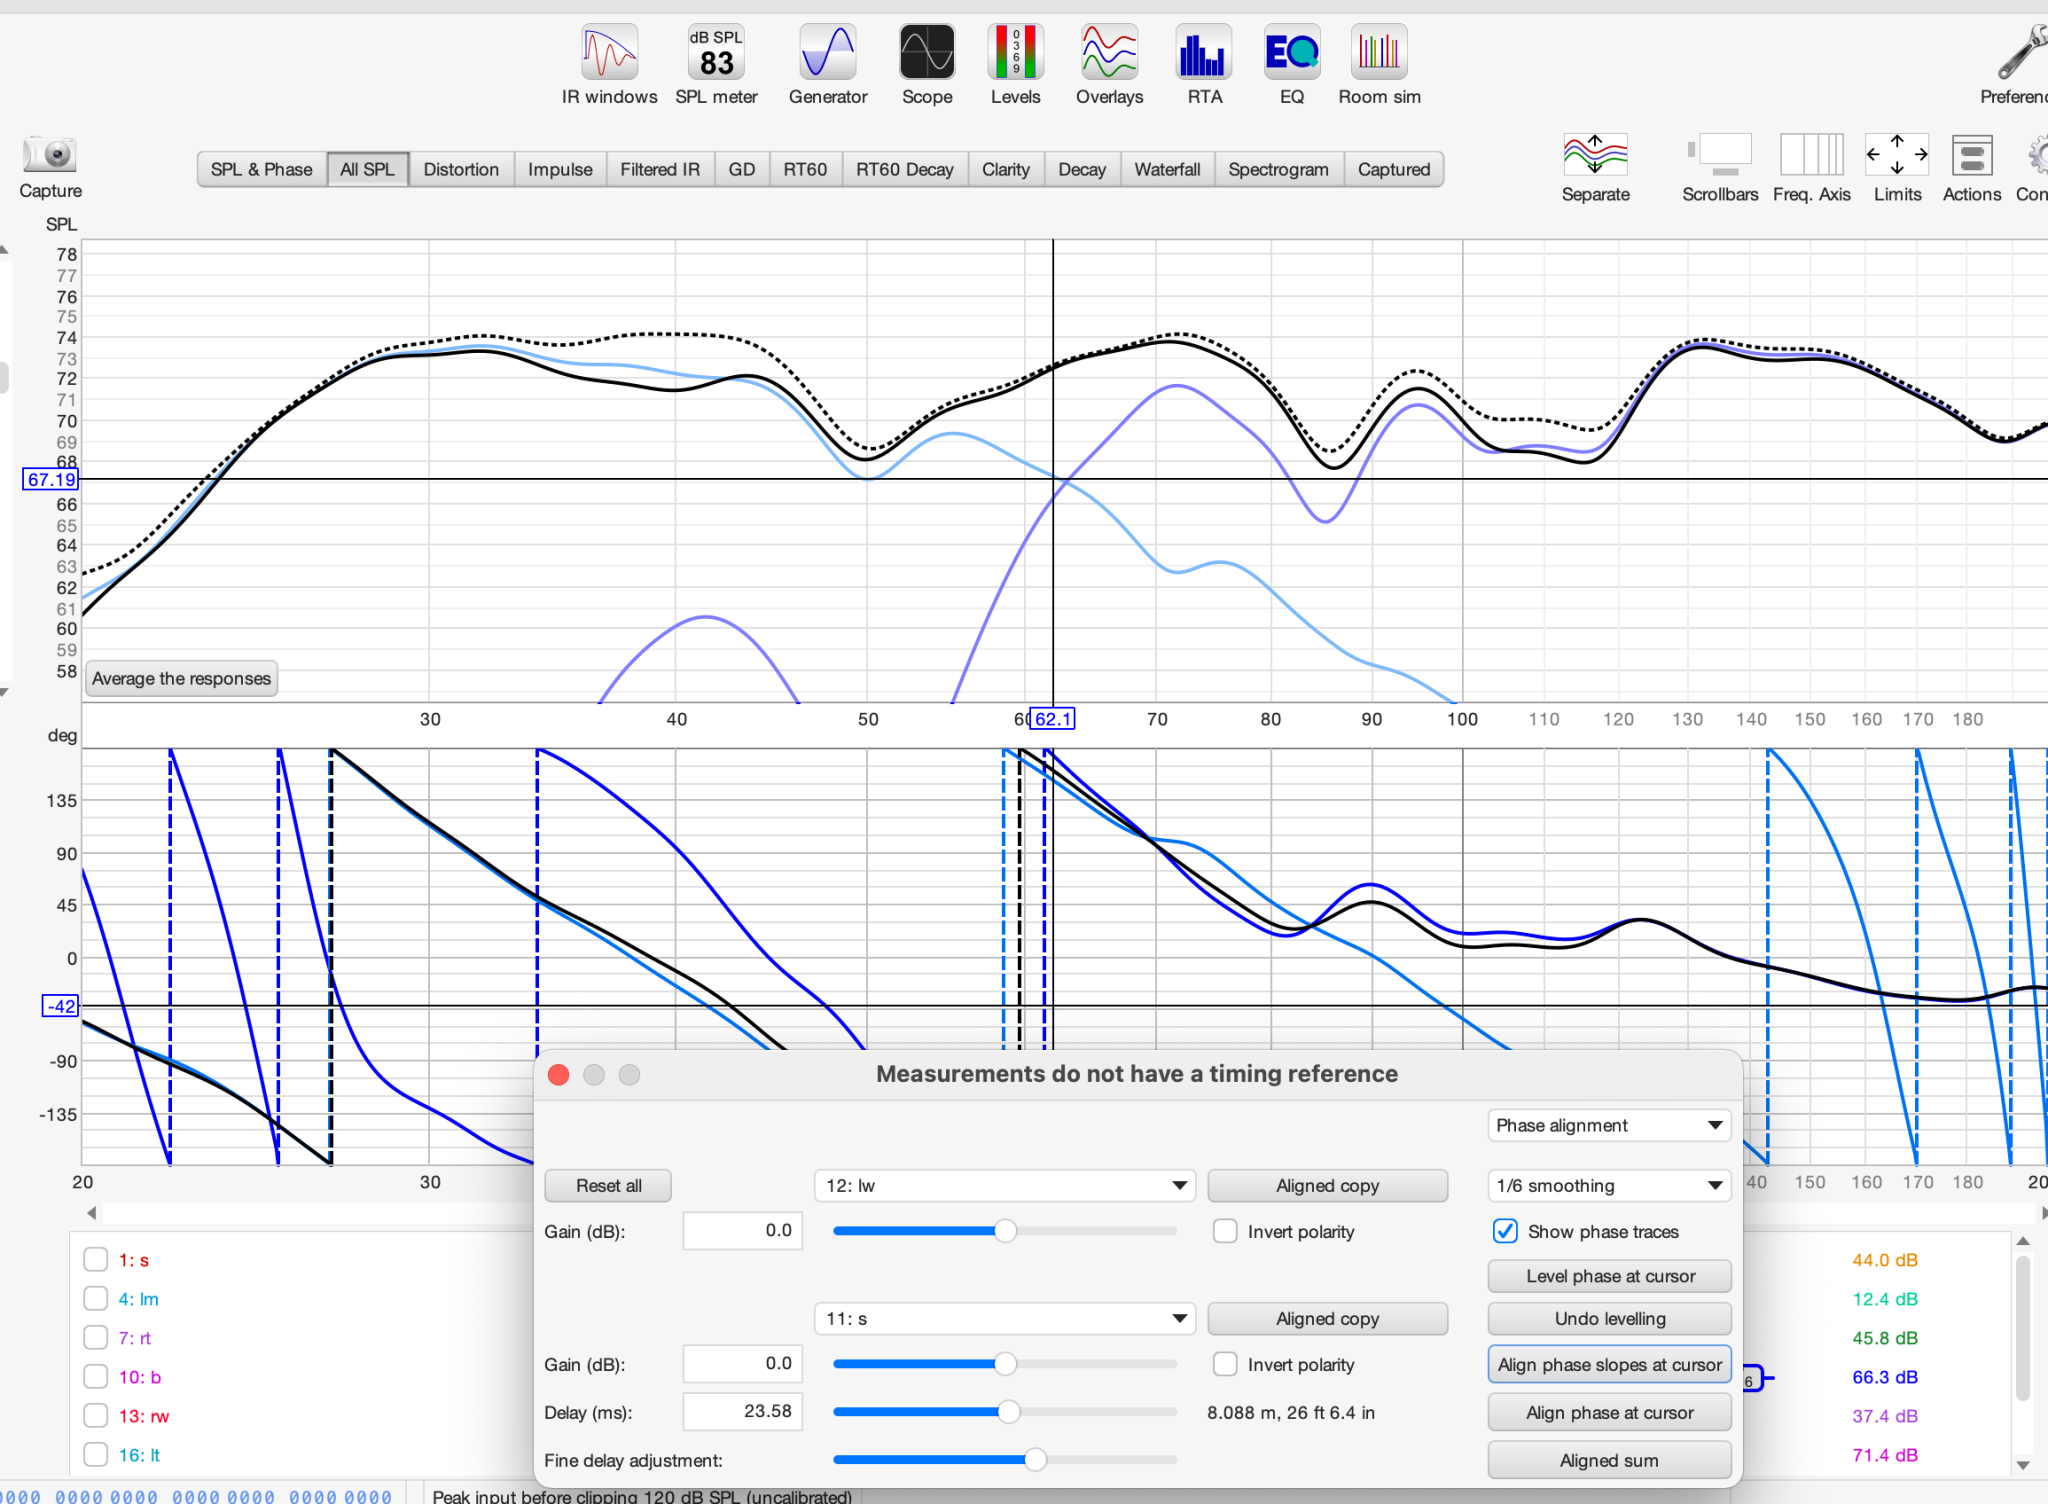Image resolution: width=2048 pixels, height=1504 pixels.
Task: Switch to Distortion tab
Action: pyautogui.click(x=461, y=170)
